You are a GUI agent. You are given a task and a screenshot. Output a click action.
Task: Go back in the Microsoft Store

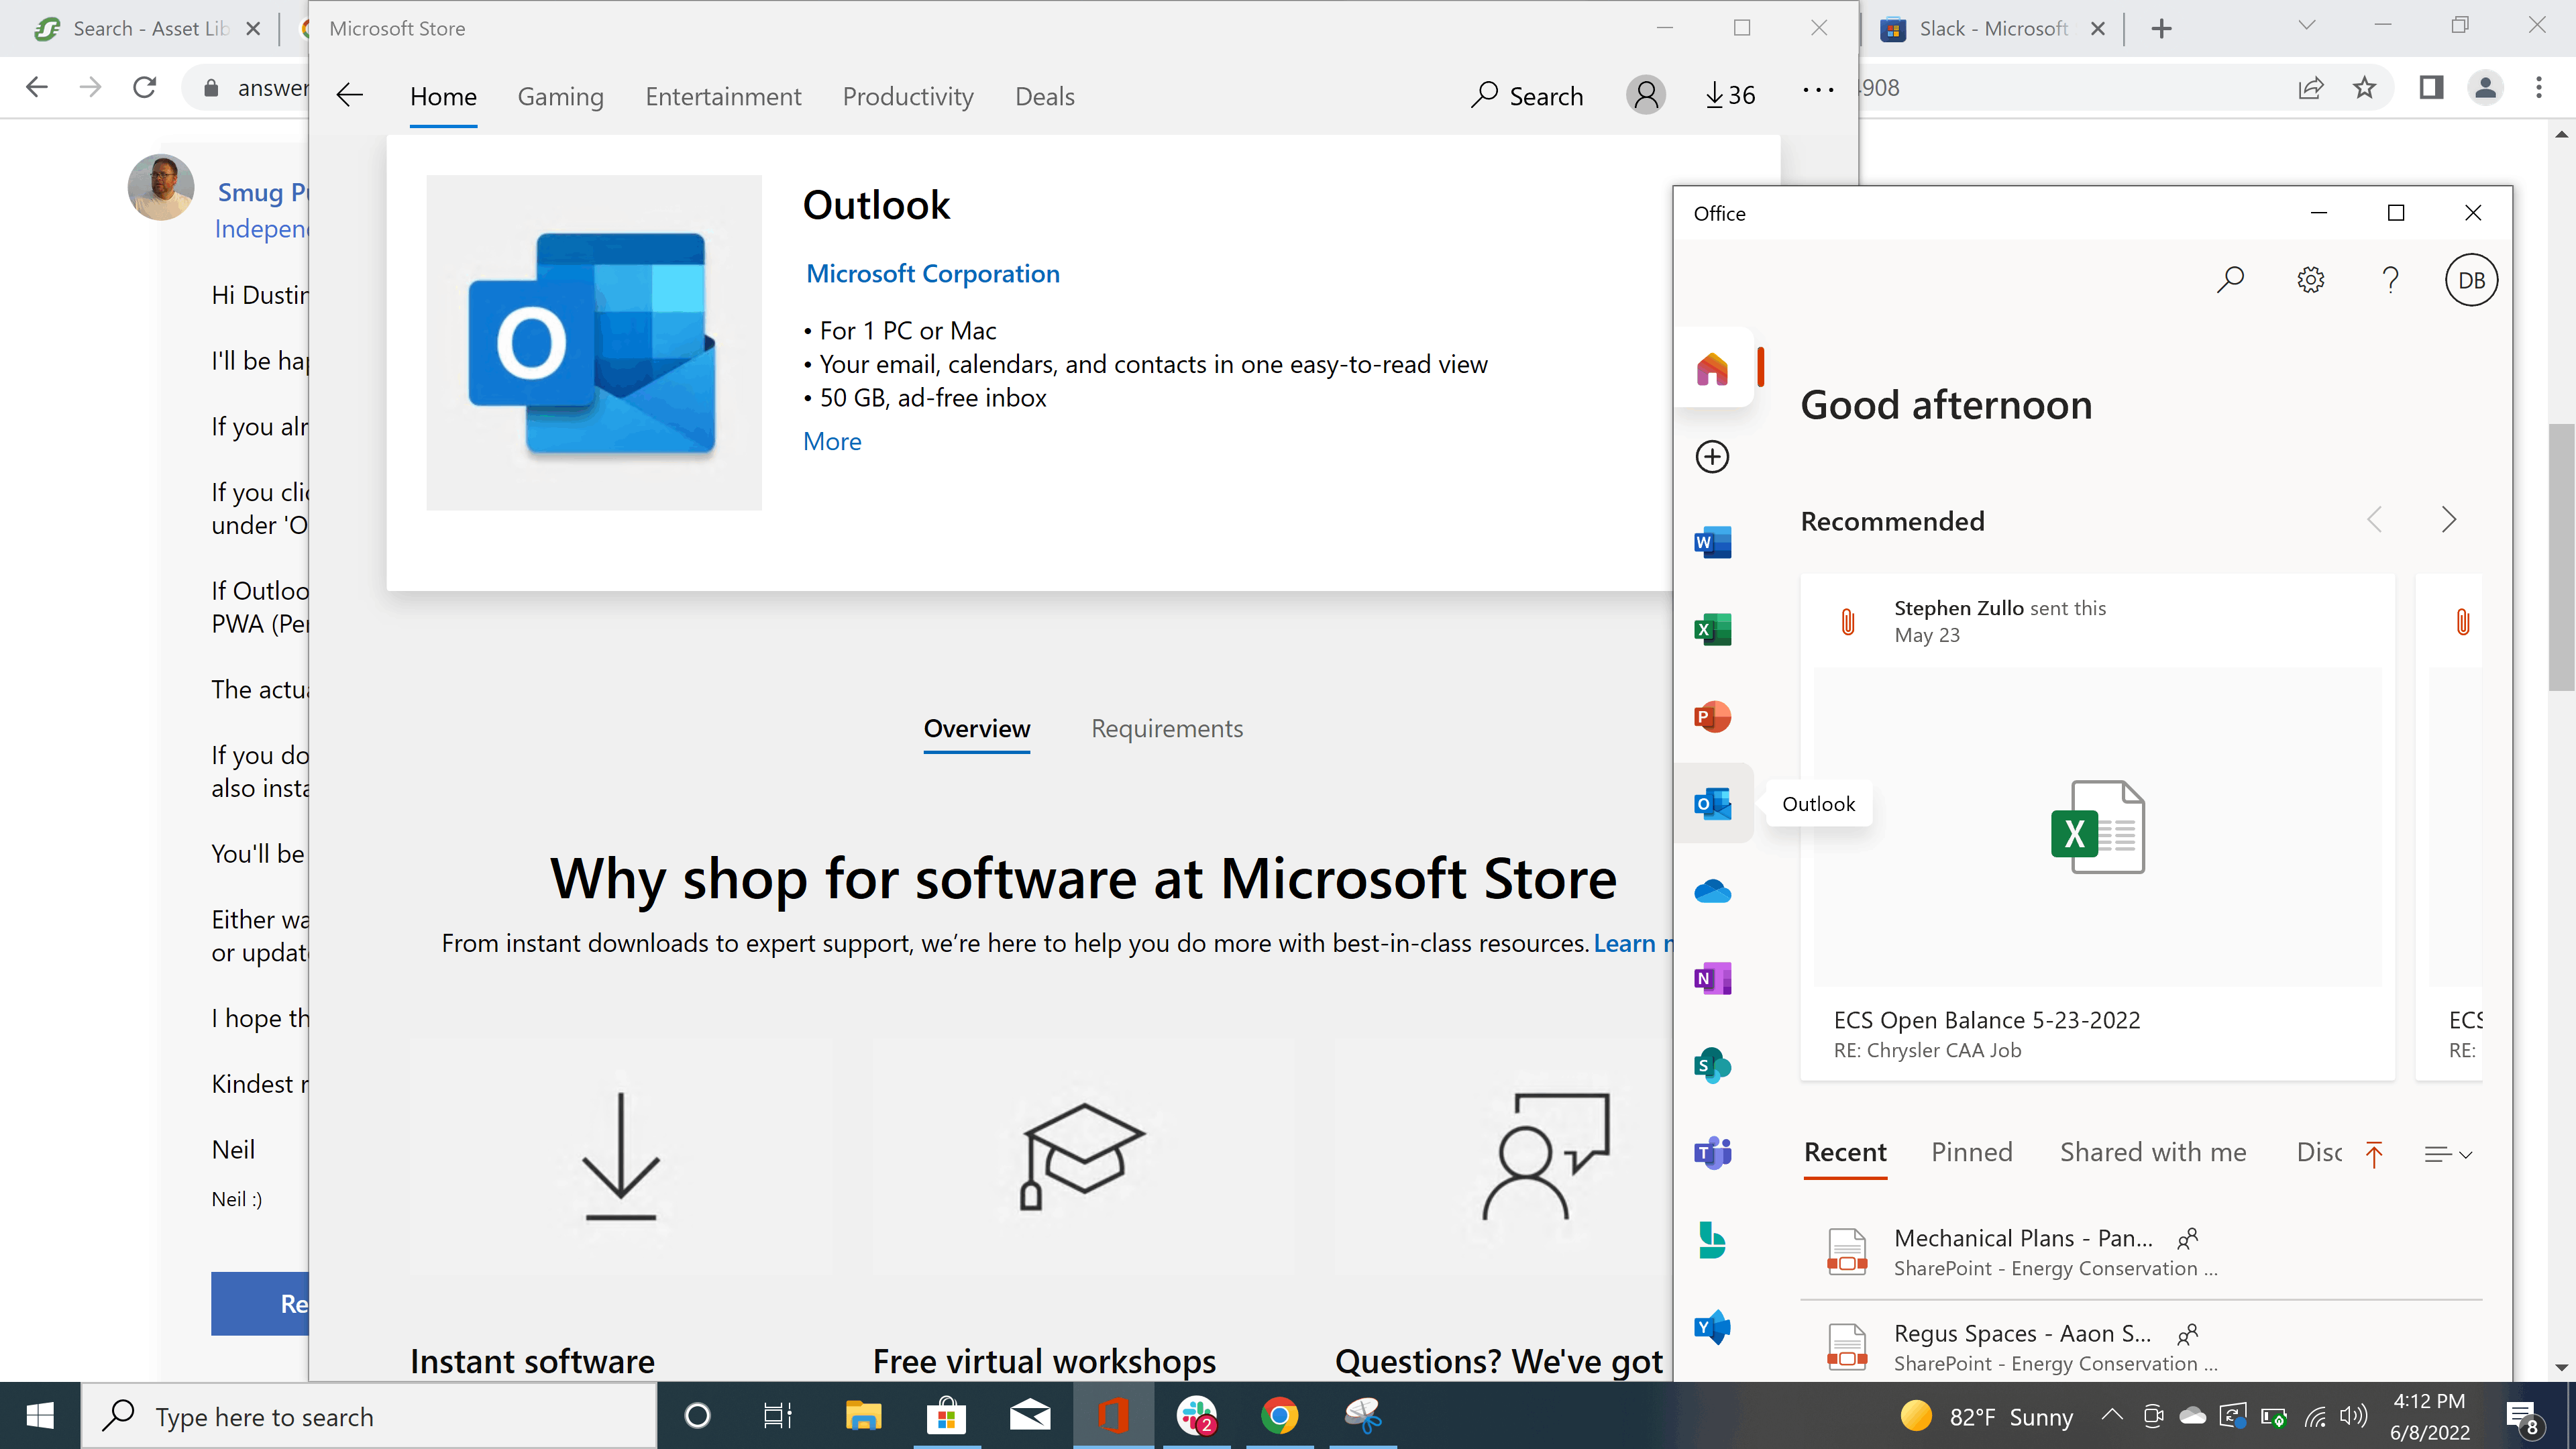coord(349,95)
